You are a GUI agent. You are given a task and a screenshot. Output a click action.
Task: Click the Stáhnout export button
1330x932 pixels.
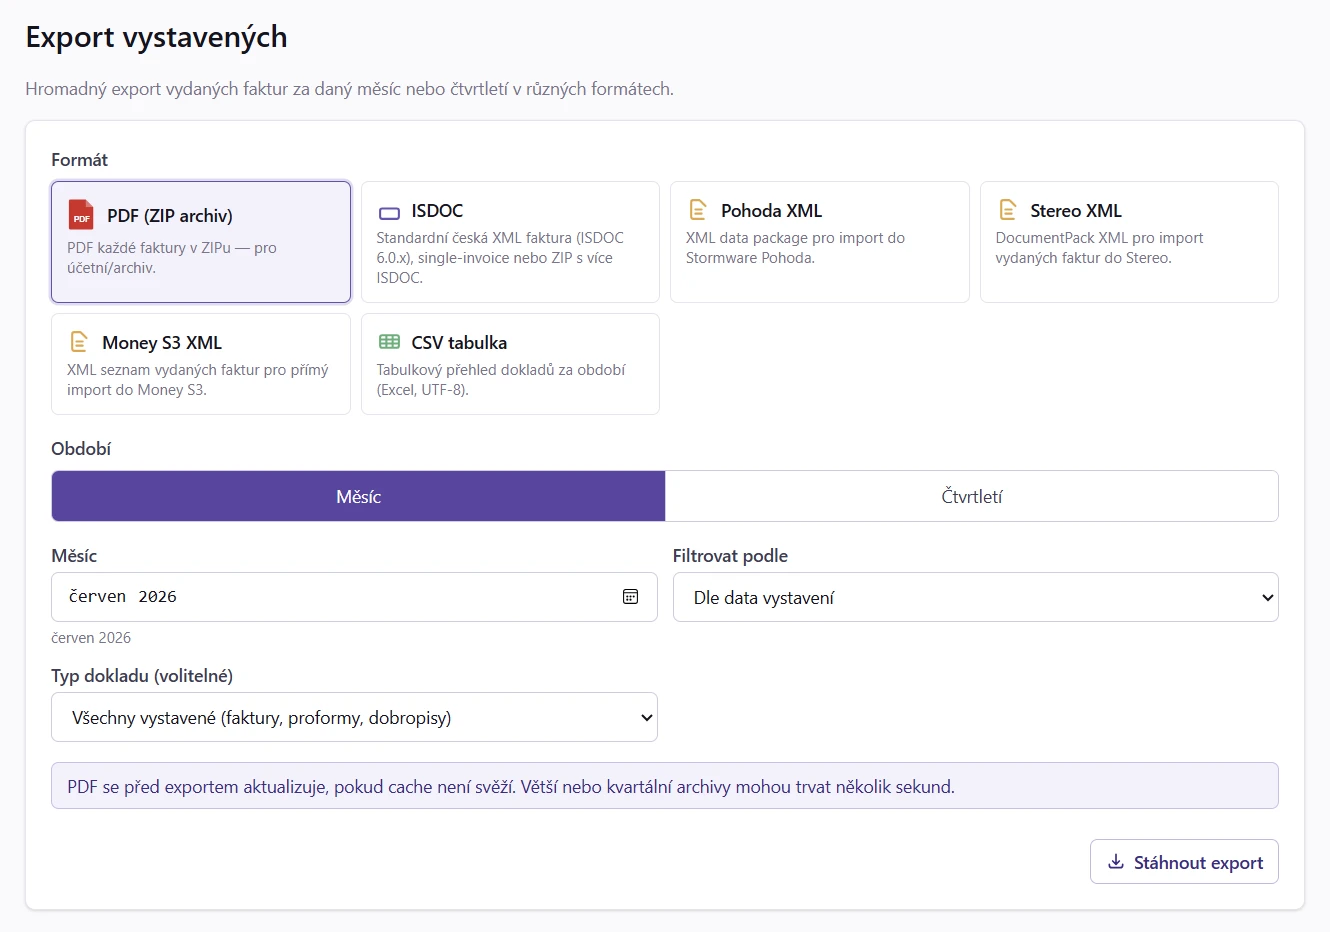pyautogui.click(x=1184, y=862)
